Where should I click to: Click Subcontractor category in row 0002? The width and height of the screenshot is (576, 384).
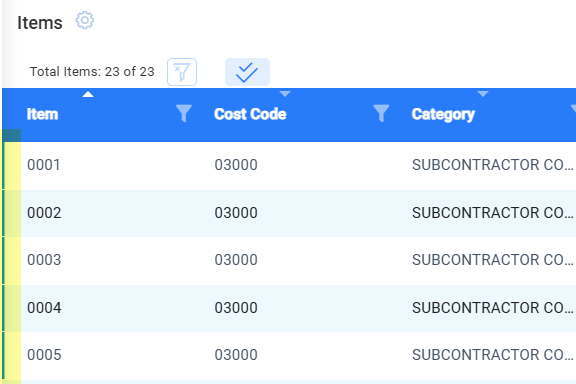click(493, 213)
